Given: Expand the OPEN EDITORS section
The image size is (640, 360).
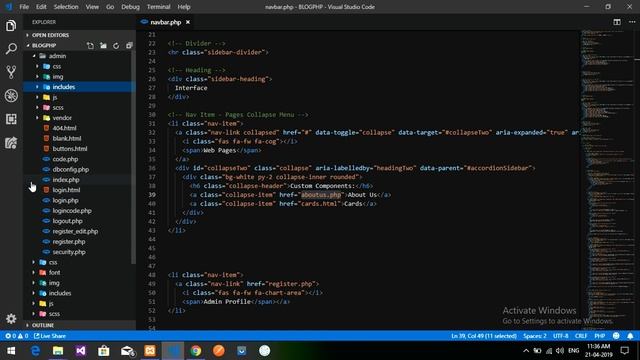Looking at the screenshot, I should tap(79, 35).
